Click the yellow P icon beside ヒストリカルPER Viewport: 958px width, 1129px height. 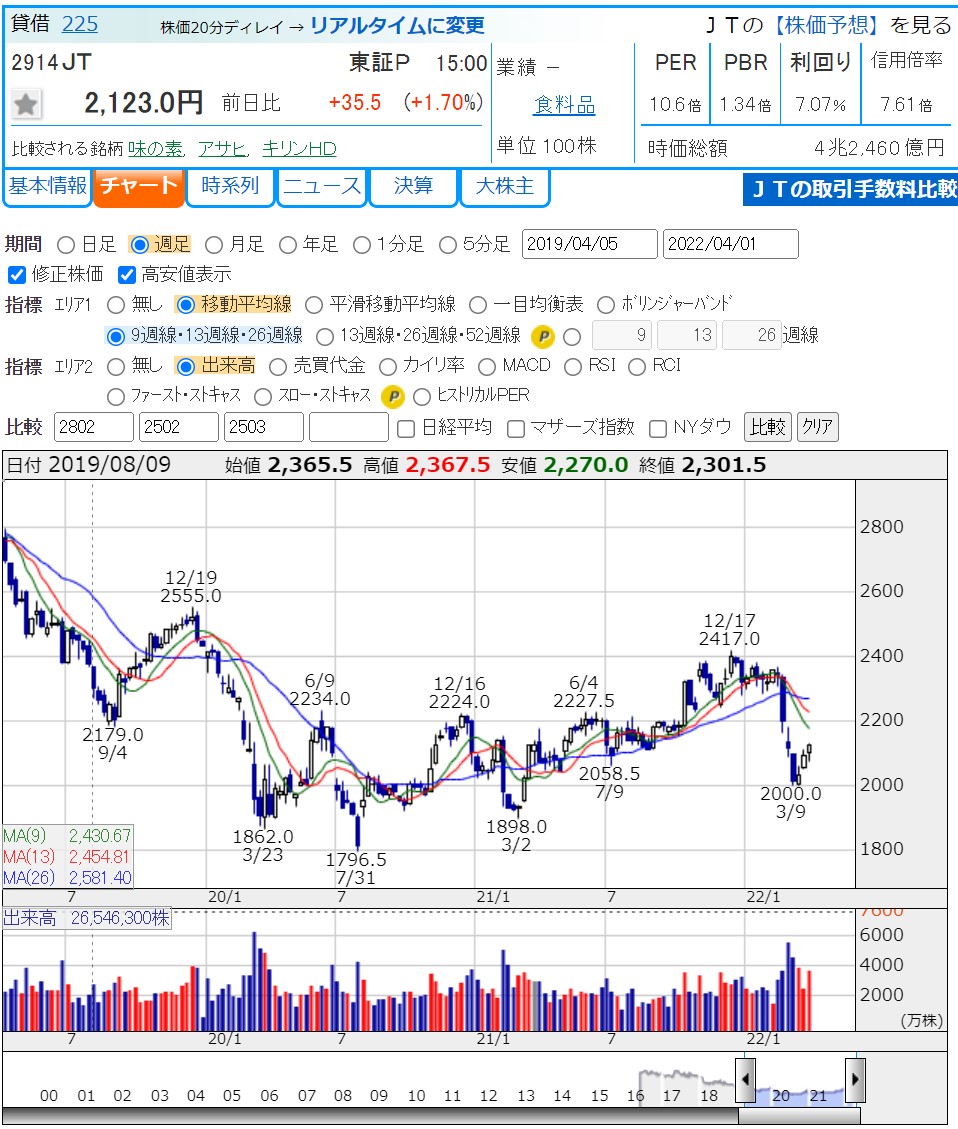tap(394, 396)
